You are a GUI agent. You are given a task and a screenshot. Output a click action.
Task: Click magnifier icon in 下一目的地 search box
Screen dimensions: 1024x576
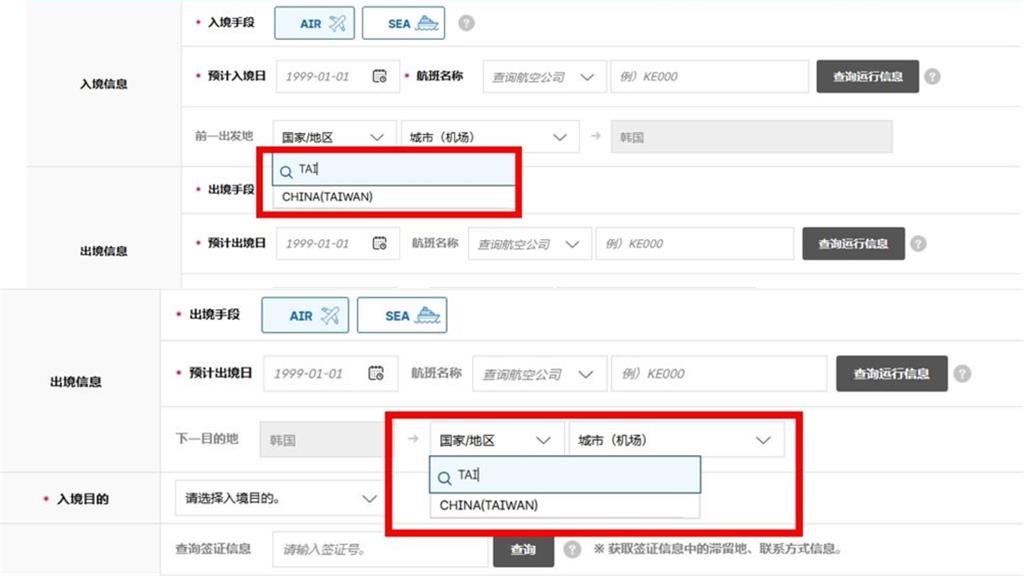pos(445,478)
